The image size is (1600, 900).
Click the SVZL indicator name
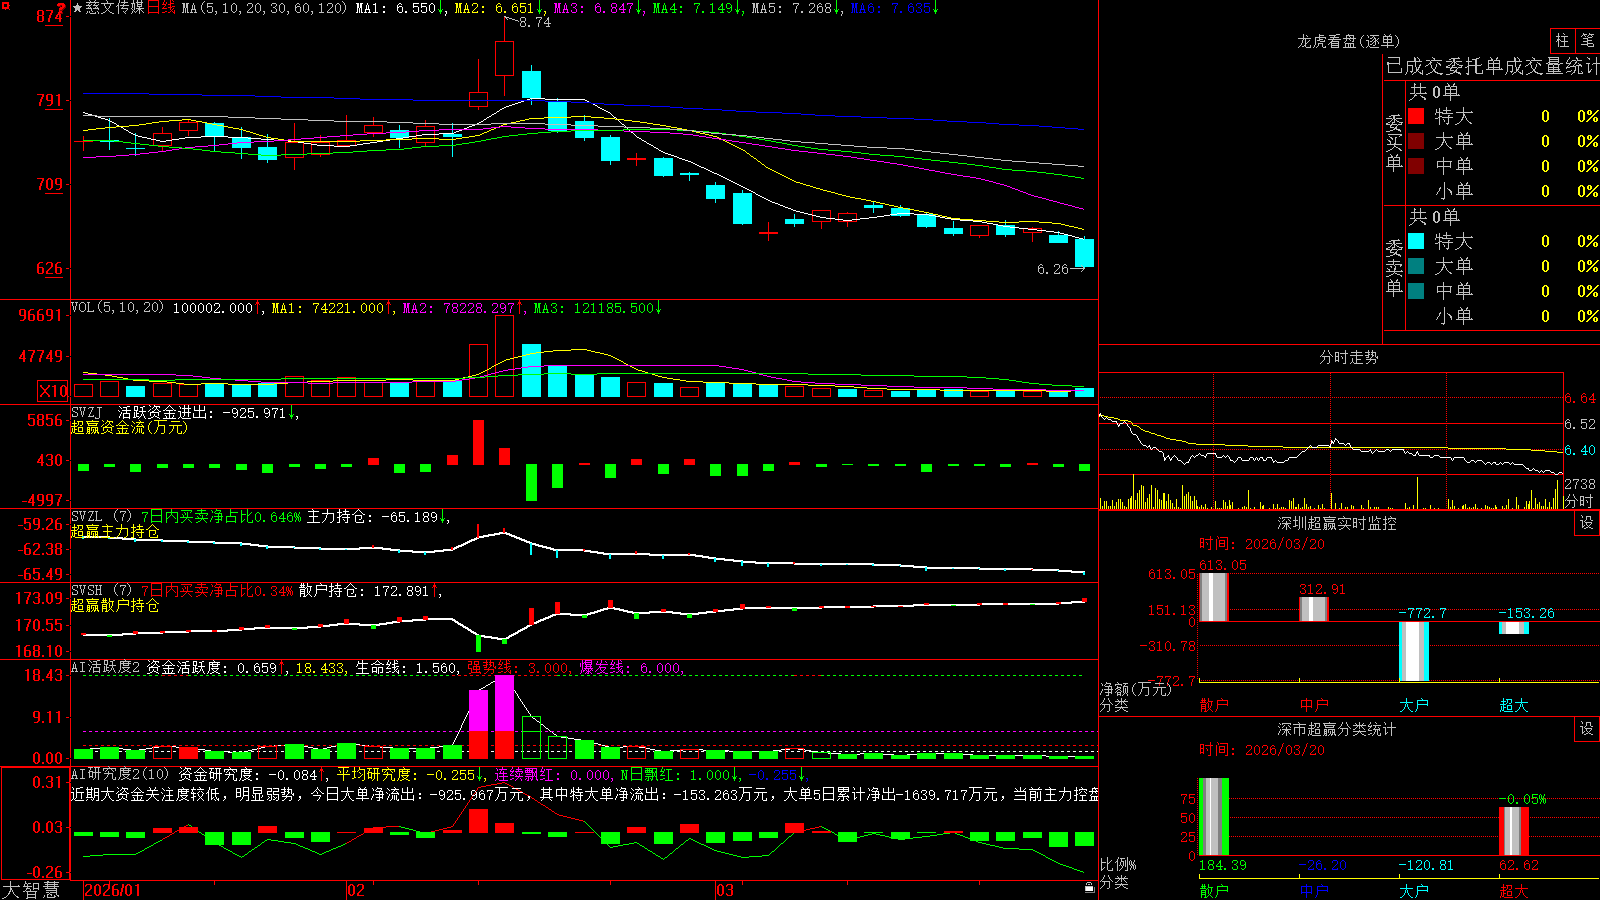coord(87,517)
